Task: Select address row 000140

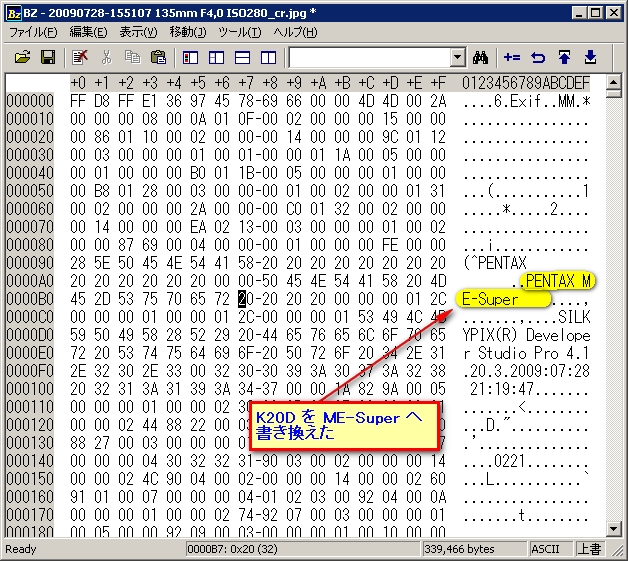Action: click(30, 461)
